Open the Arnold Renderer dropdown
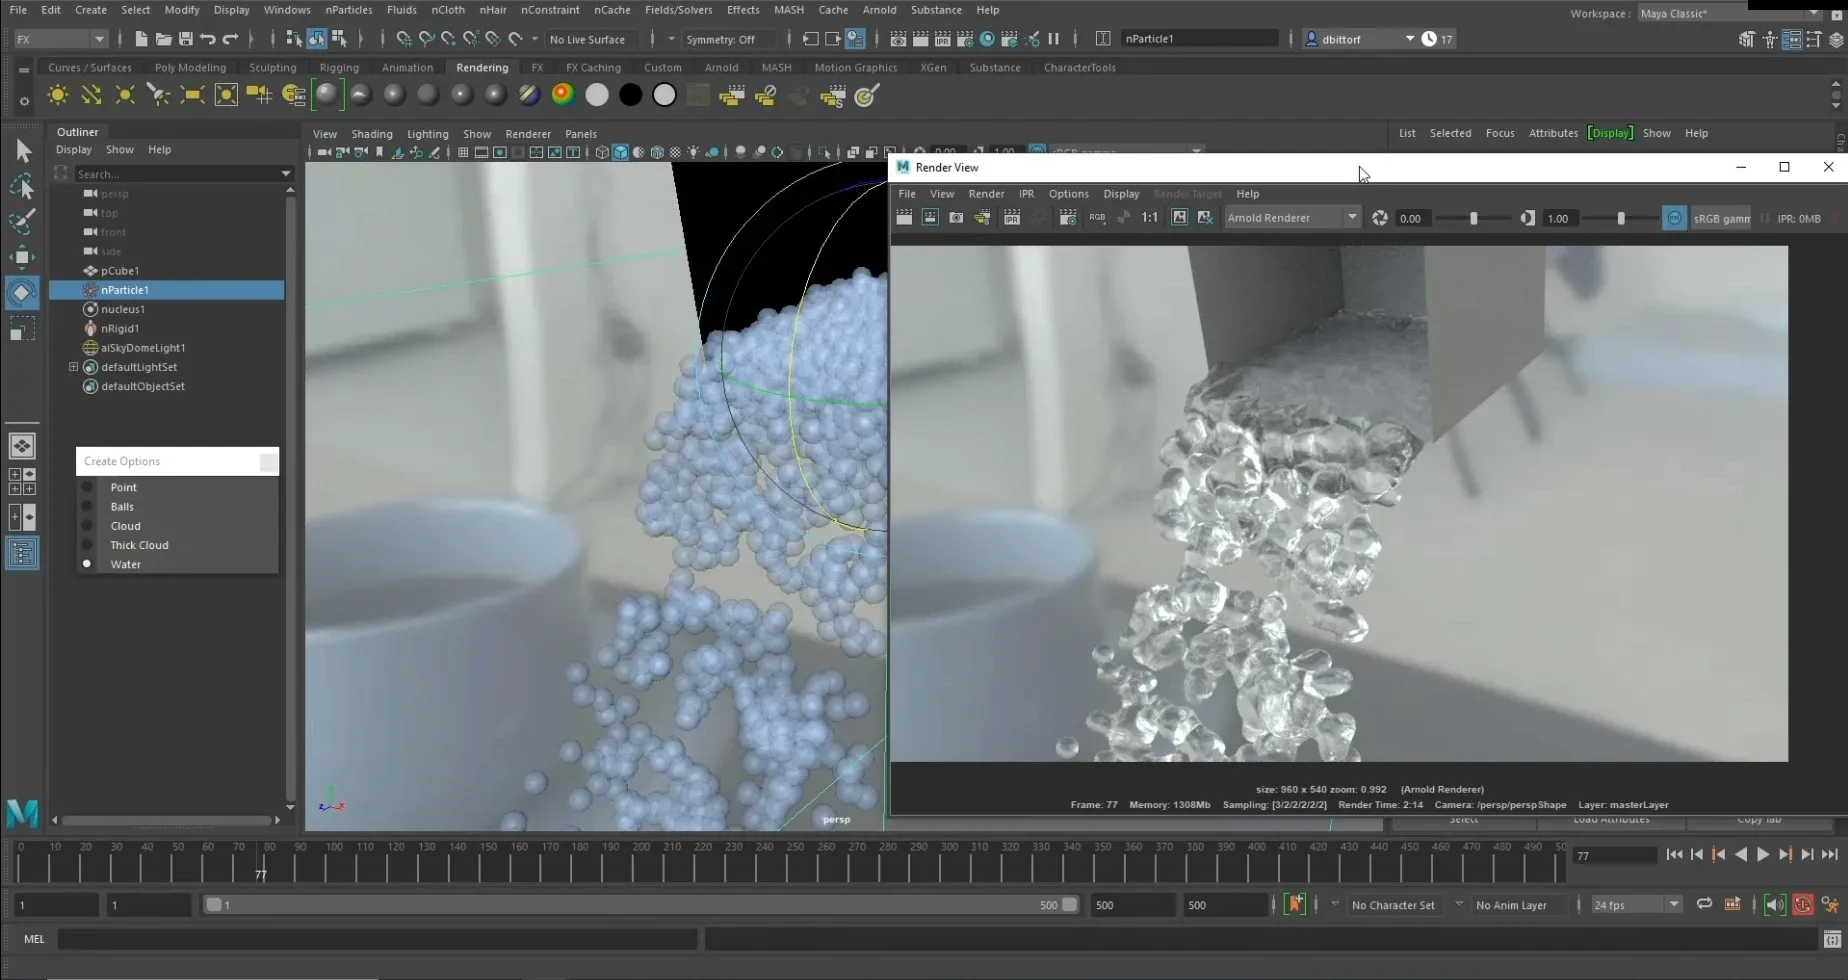 [x=1292, y=218]
